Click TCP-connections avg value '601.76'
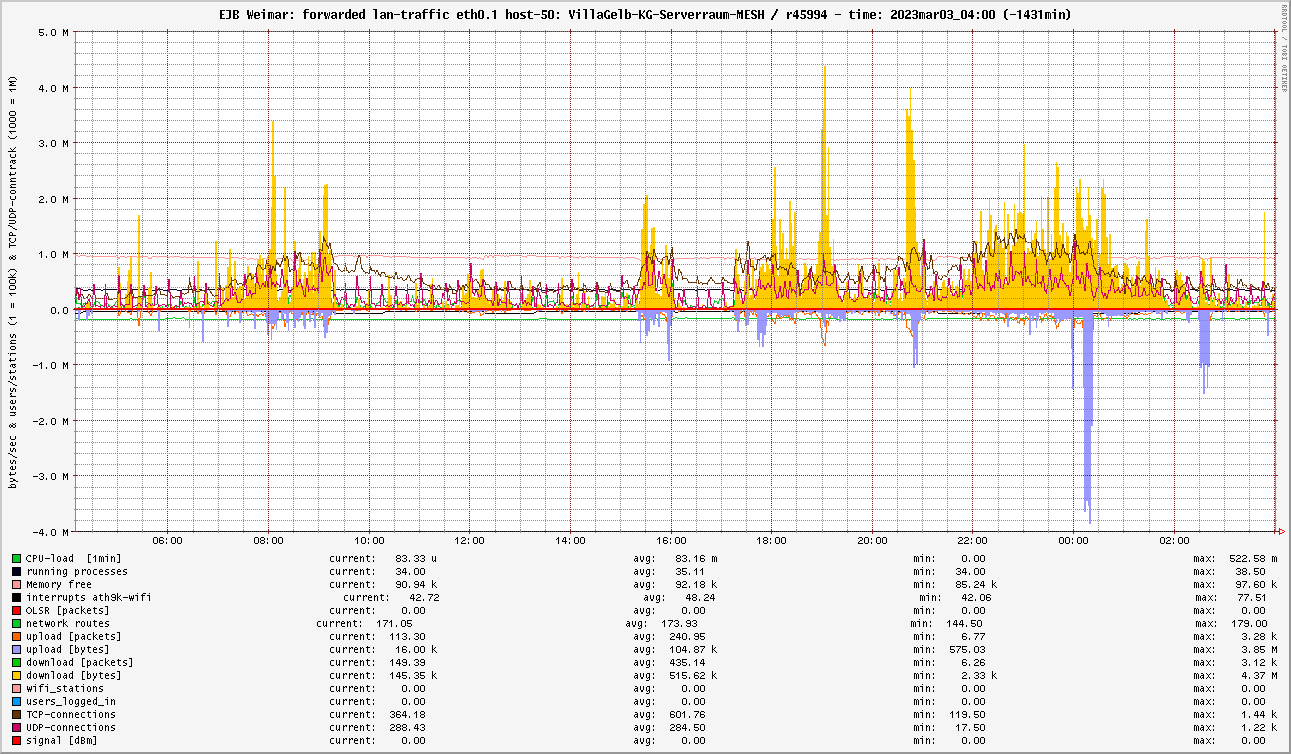The height and width of the screenshot is (754, 1291). 686,714
